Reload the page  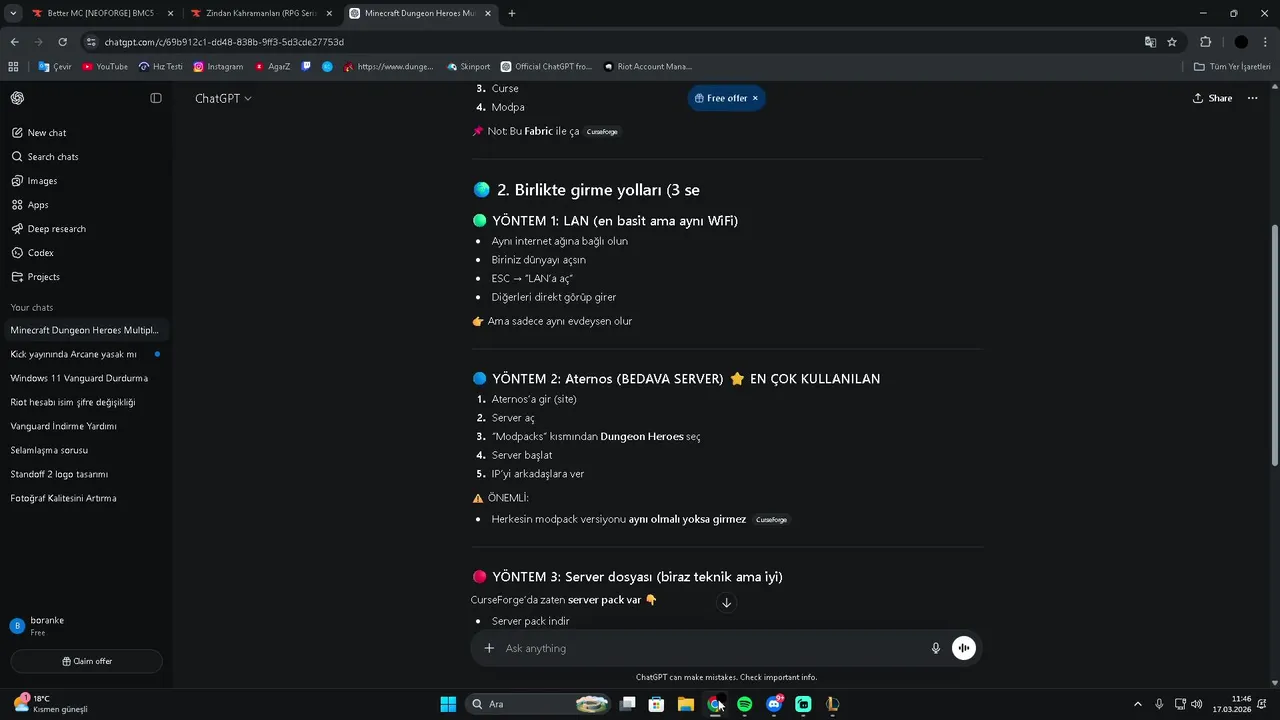click(62, 42)
